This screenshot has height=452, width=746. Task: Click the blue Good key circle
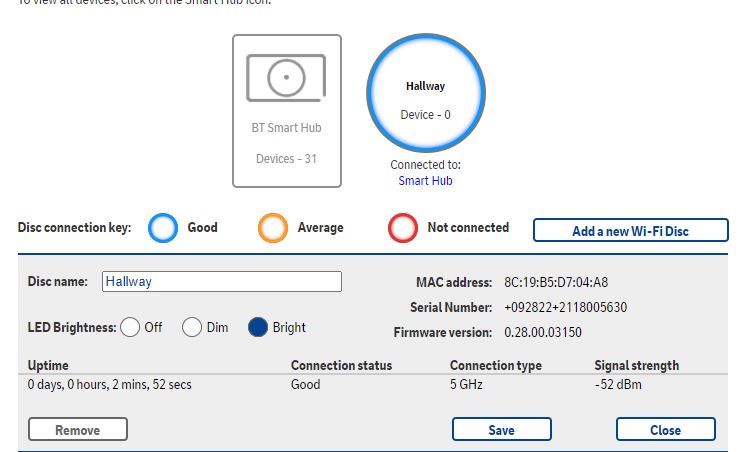point(163,228)
